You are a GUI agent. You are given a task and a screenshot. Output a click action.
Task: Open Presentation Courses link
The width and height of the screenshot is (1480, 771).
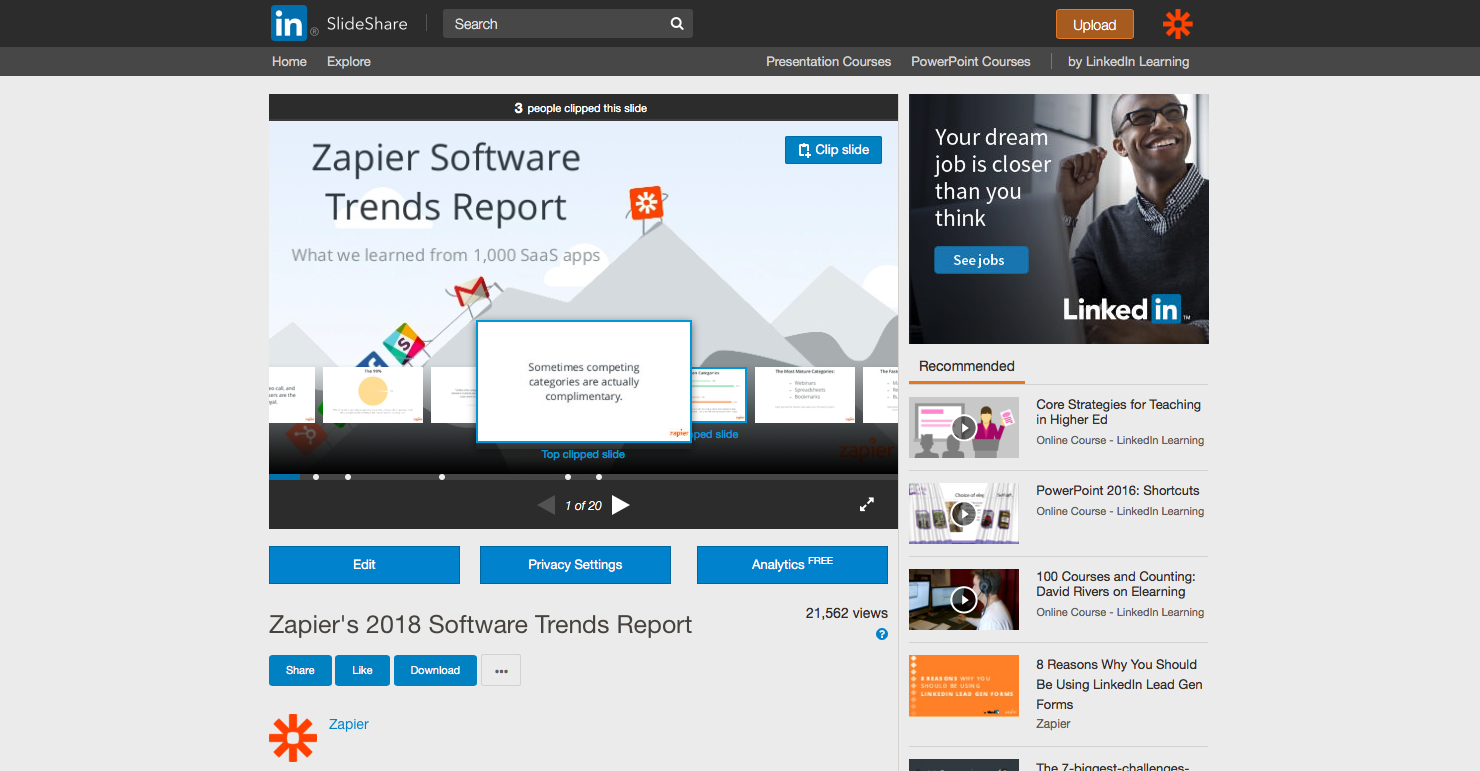828,61
